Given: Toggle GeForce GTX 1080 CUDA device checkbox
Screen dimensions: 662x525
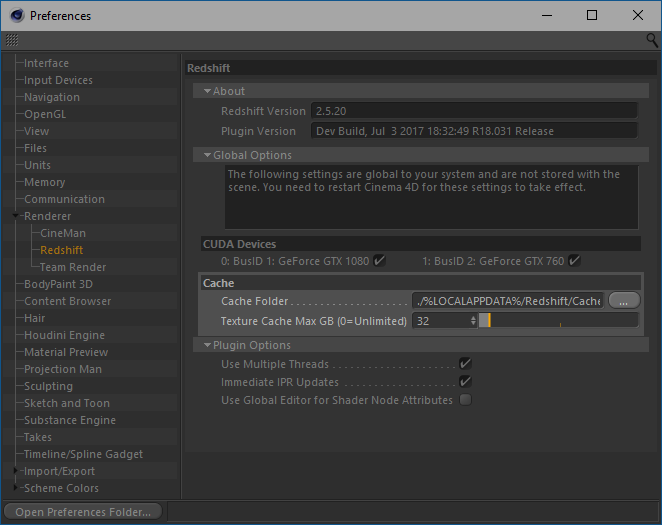Looking at the screenshot, I should 379,261.
